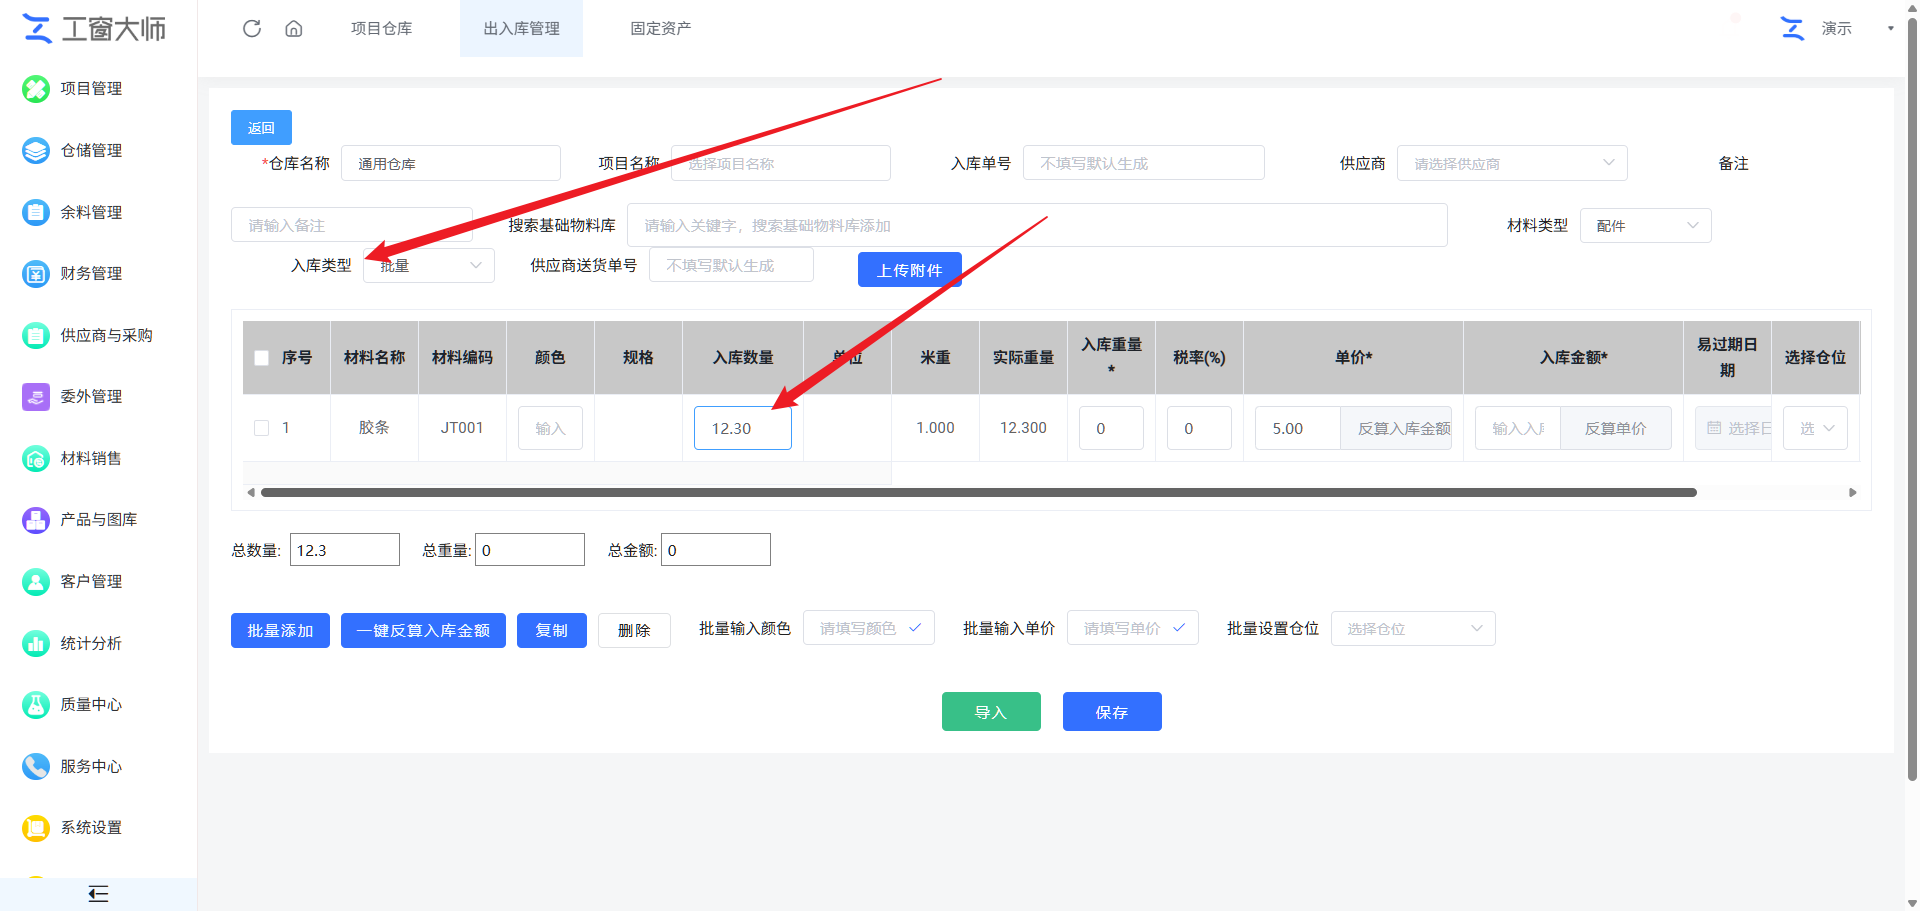Open 项目管理 sidebar icon
1920x911 pixels.
[36, 89]
